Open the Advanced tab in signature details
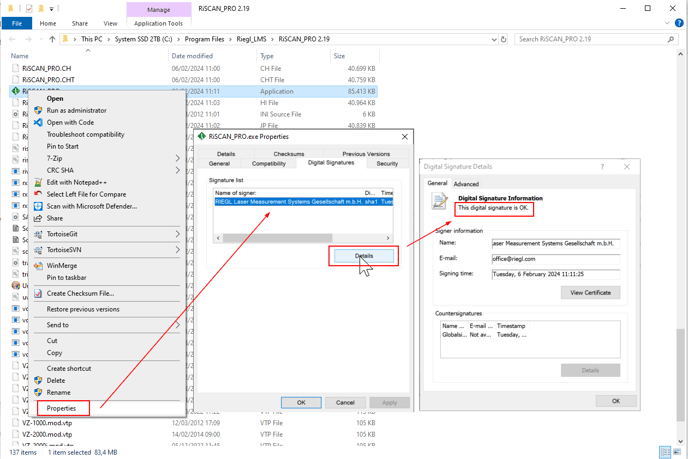 point(466,184)
